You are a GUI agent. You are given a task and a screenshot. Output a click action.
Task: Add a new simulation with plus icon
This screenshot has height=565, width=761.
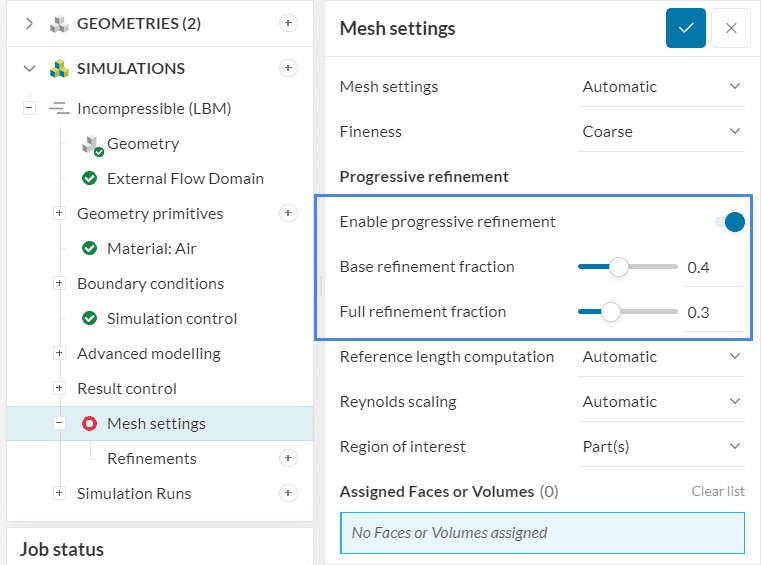288,68
